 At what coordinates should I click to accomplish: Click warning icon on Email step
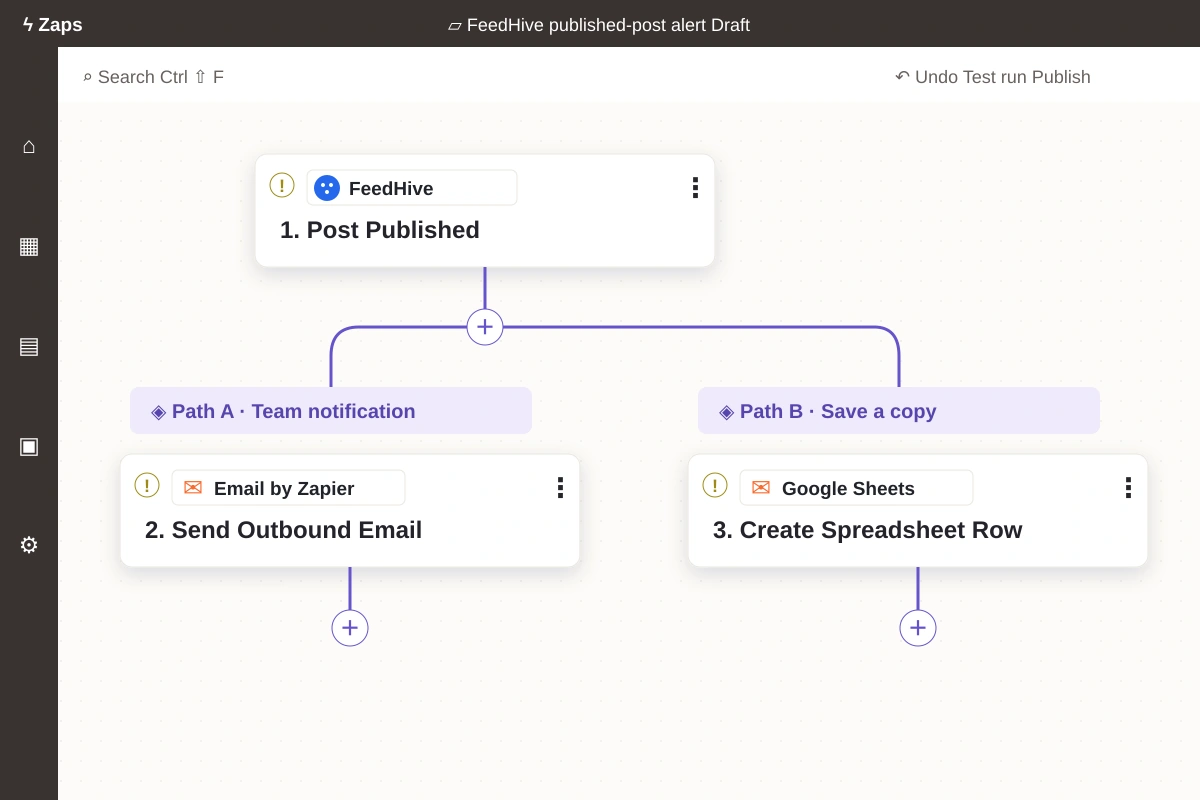click(x=147, y=485)
